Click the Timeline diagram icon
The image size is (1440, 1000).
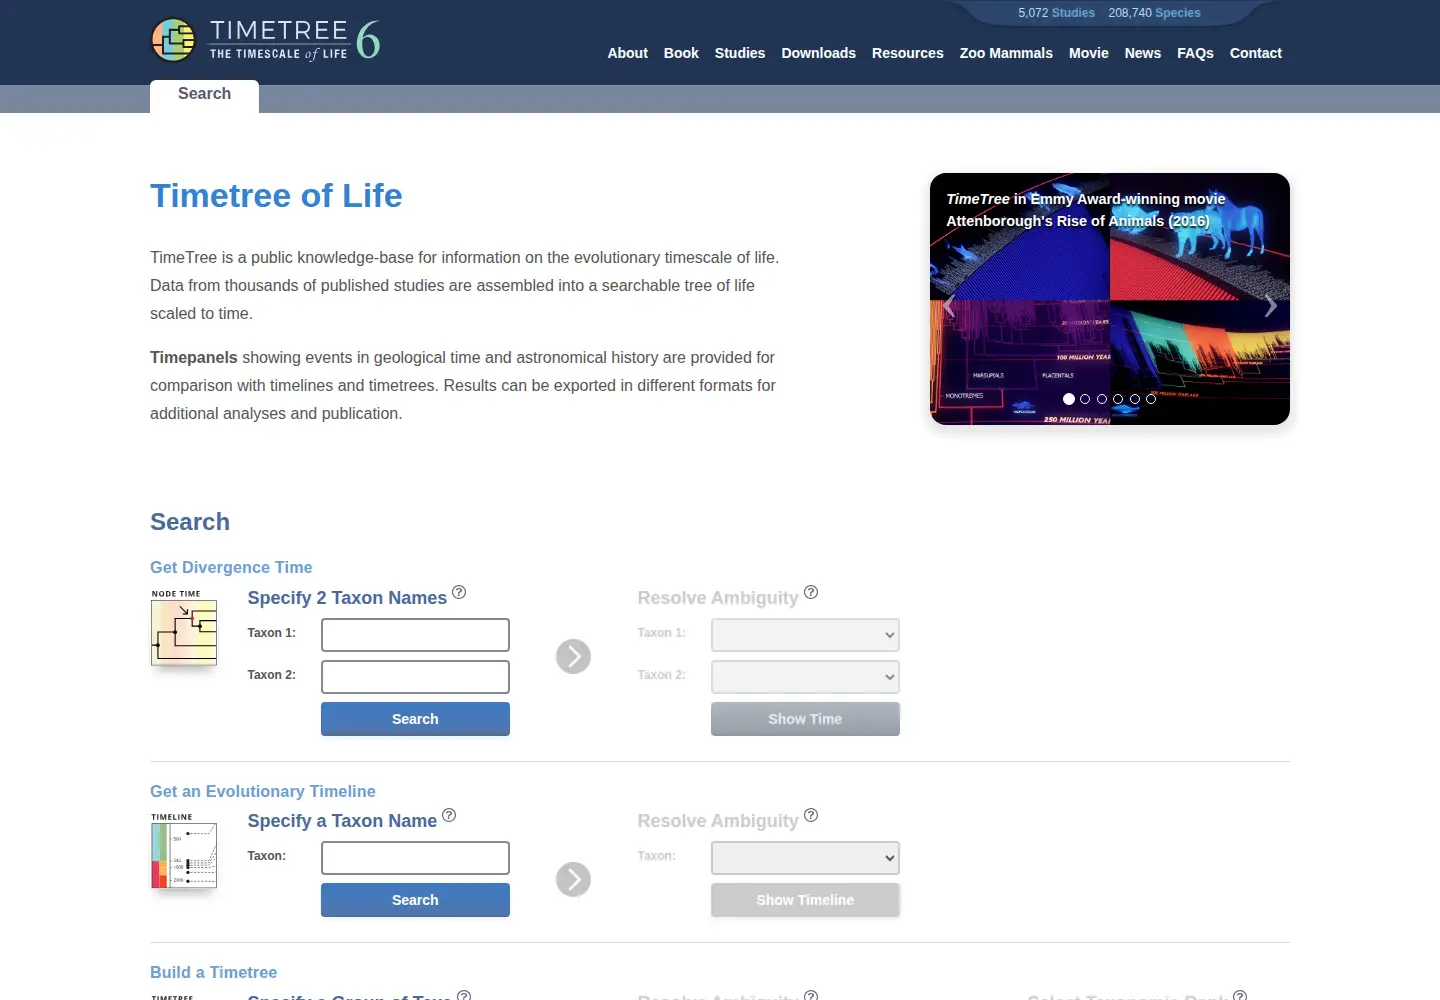184,851
